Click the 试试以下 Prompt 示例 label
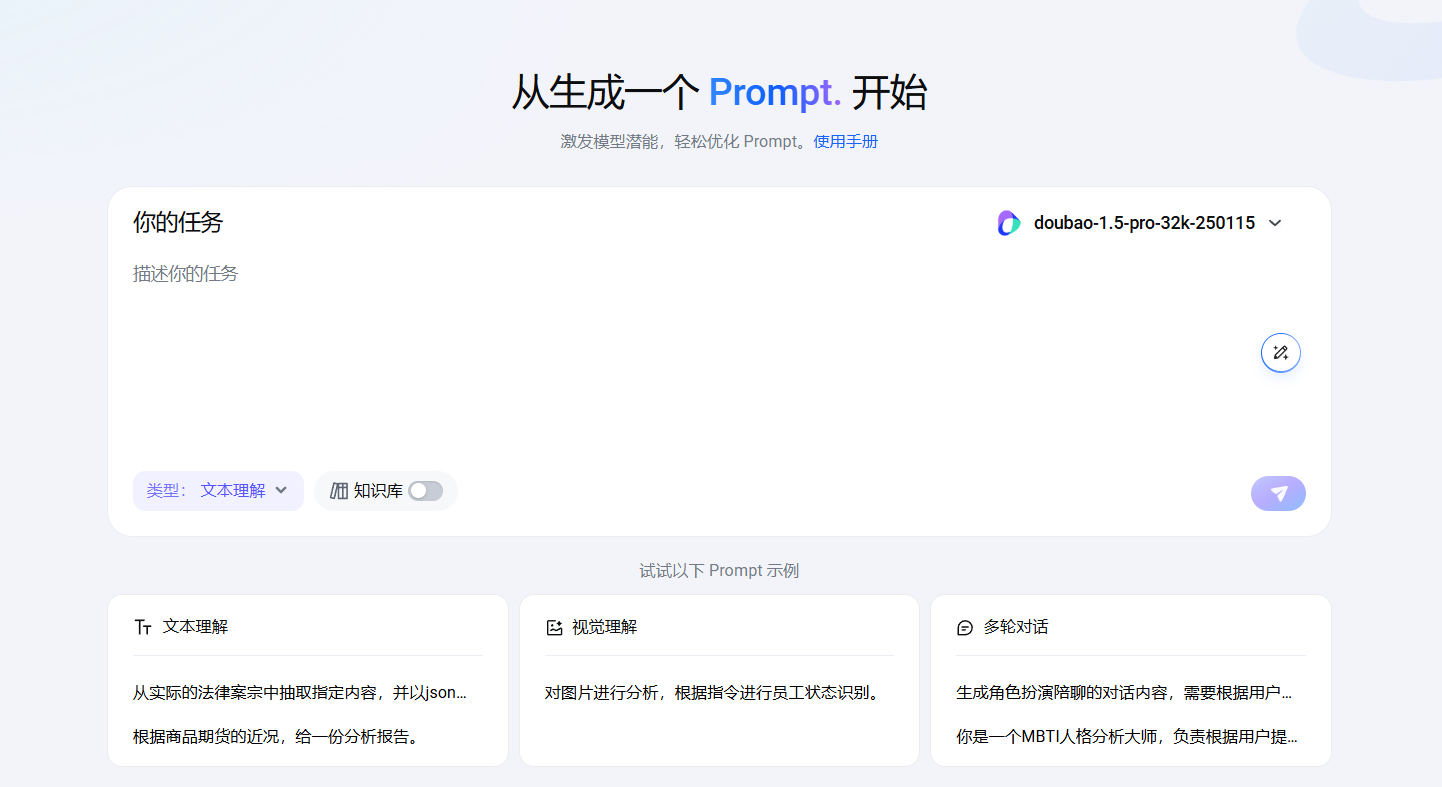Viewport: 1442px width, 787px height. coord(719,571)
